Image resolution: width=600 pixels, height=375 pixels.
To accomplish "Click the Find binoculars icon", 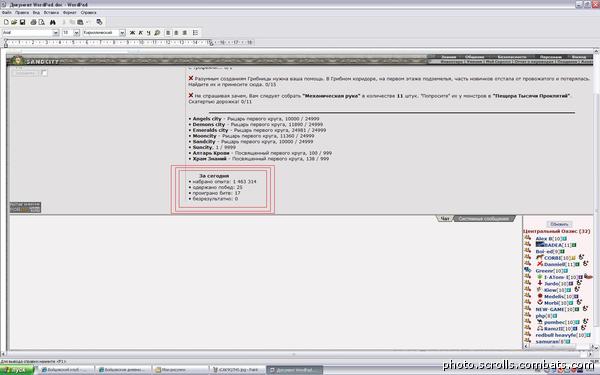I will tap(53, 22).
